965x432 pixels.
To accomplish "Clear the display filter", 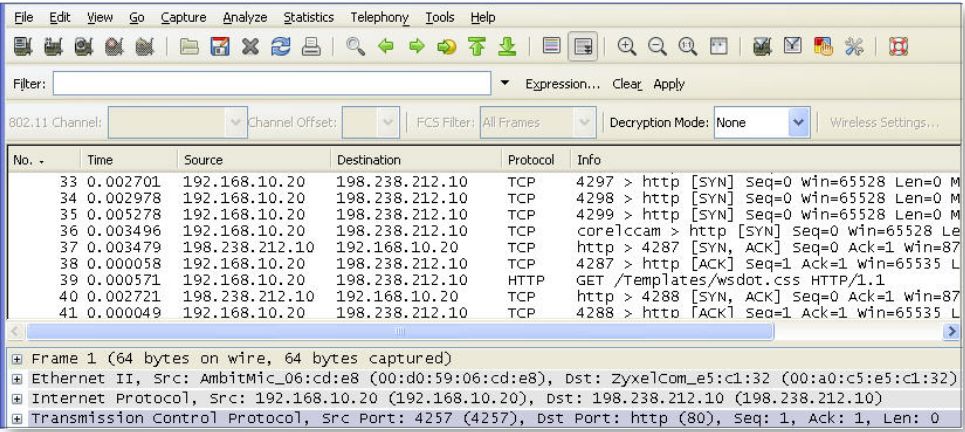I will coord(627,84).
